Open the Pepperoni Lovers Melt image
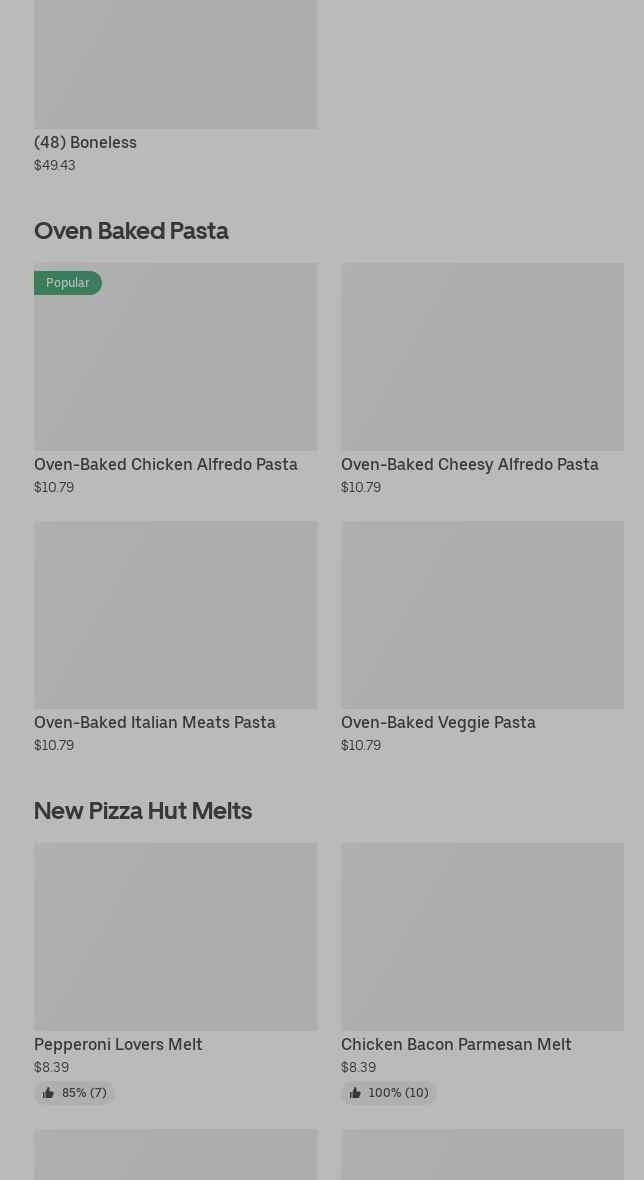The height and width of the screenshot is (1180, 644). (175, 936)
